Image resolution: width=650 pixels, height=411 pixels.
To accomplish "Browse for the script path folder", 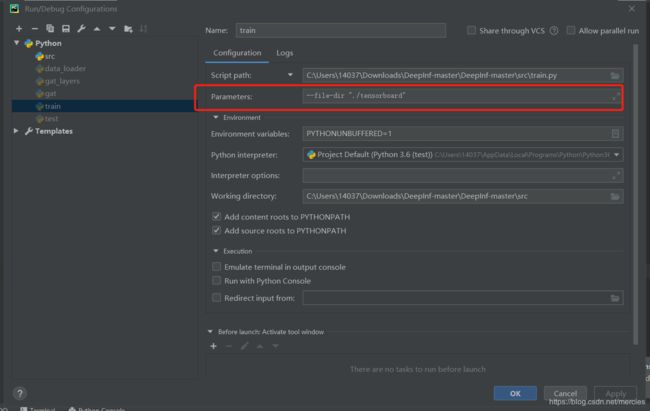I will [615, 75].
